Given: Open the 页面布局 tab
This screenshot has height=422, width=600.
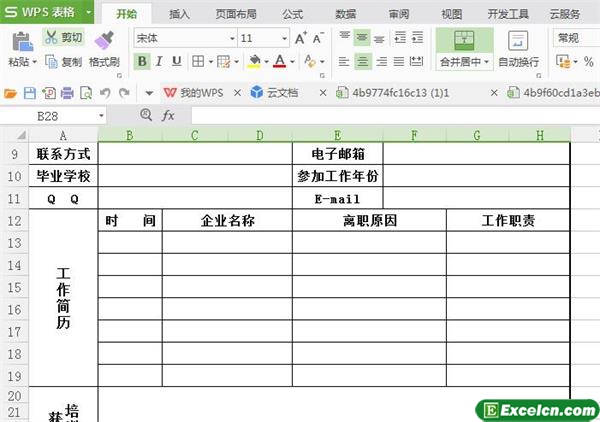Looking at the screenshot, I should [x=236, y=14].
